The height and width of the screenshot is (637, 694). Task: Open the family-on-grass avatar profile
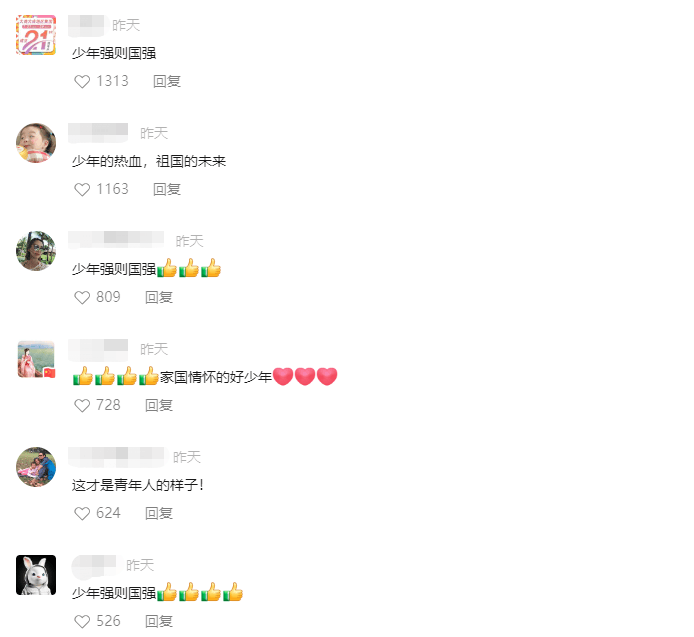(36, 467)
